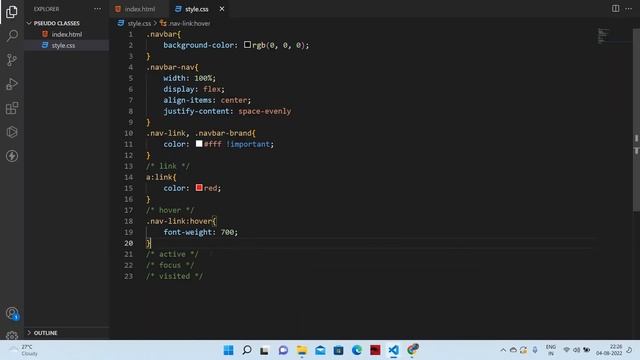The width and height of the screenshot is (640, 360).
Task: Click the hexagon-shaped extension icon in activity bar
Action: [12, 132]
